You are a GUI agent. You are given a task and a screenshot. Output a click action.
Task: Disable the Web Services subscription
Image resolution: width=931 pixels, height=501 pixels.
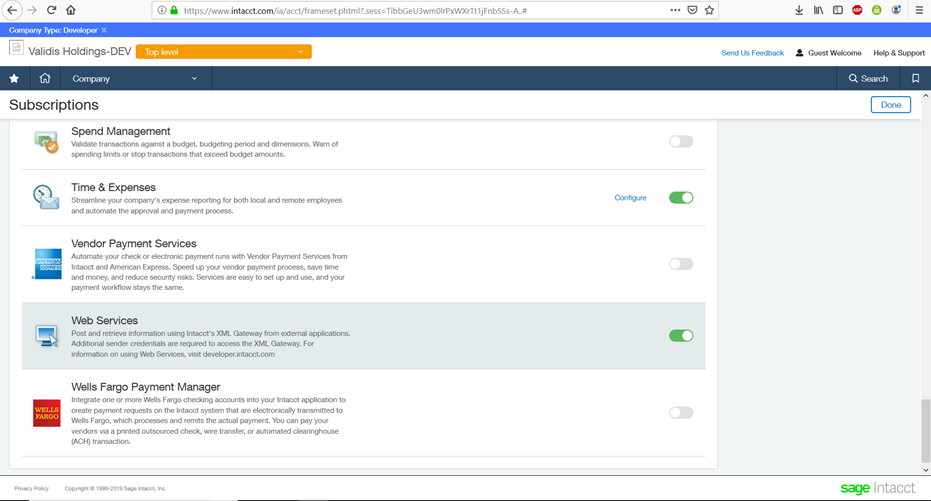(x=681, y=335)
